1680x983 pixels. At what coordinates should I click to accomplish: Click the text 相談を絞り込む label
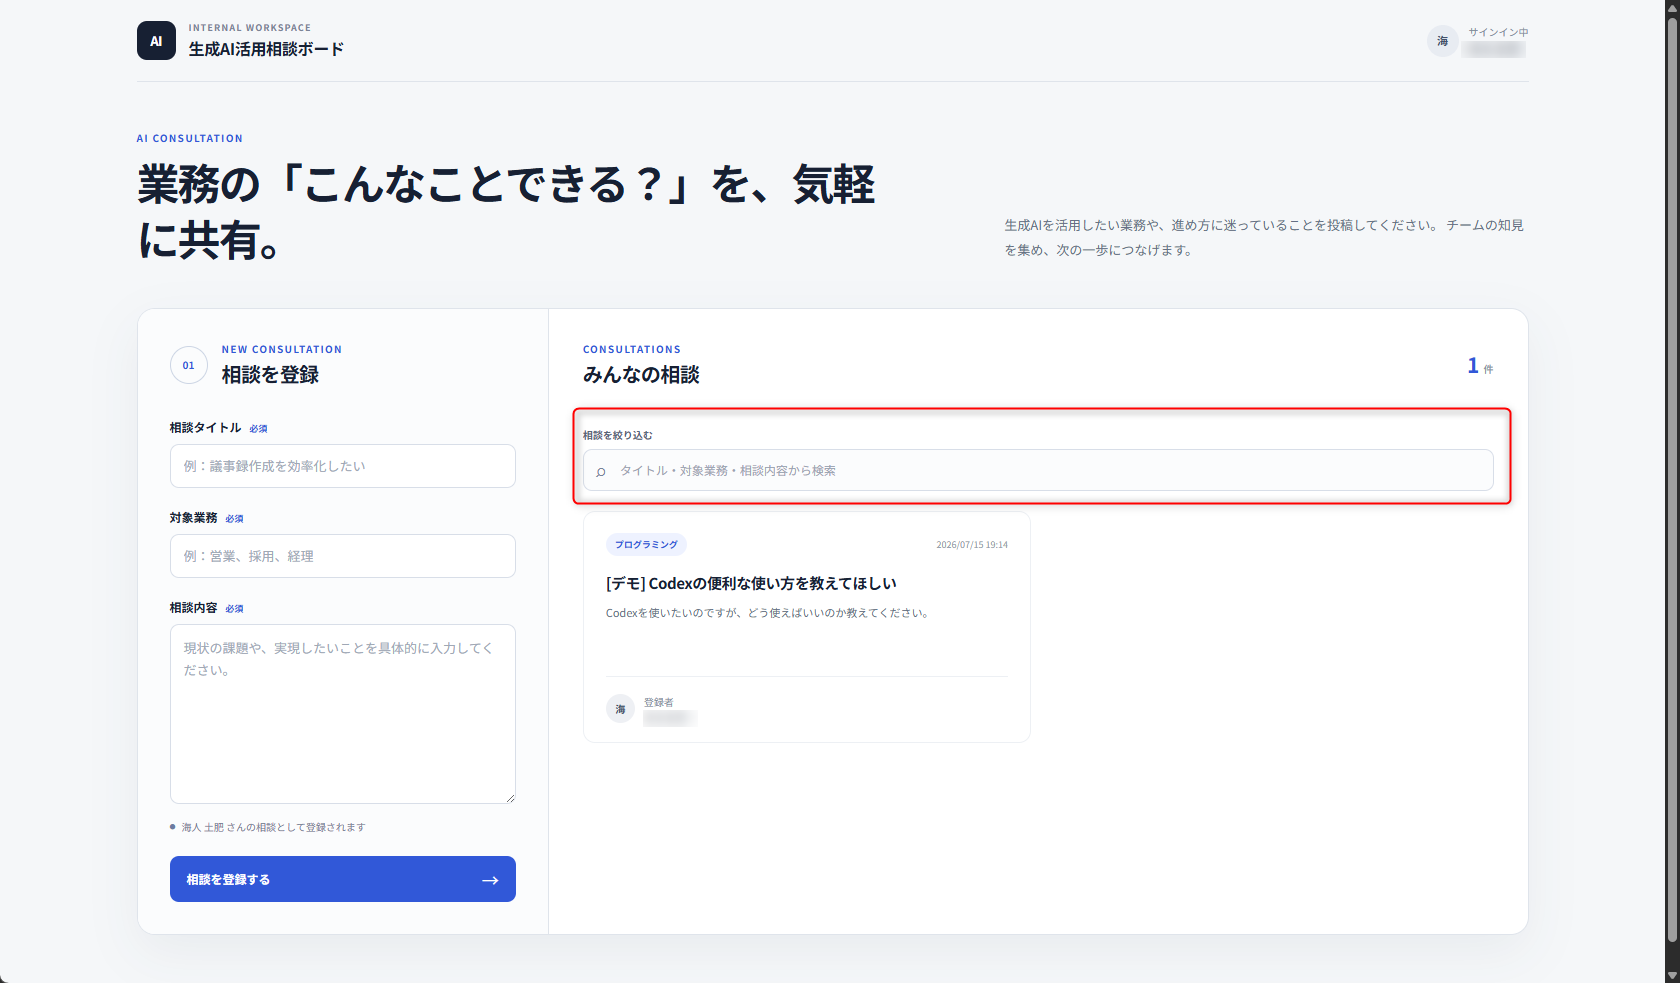point(618,435)
